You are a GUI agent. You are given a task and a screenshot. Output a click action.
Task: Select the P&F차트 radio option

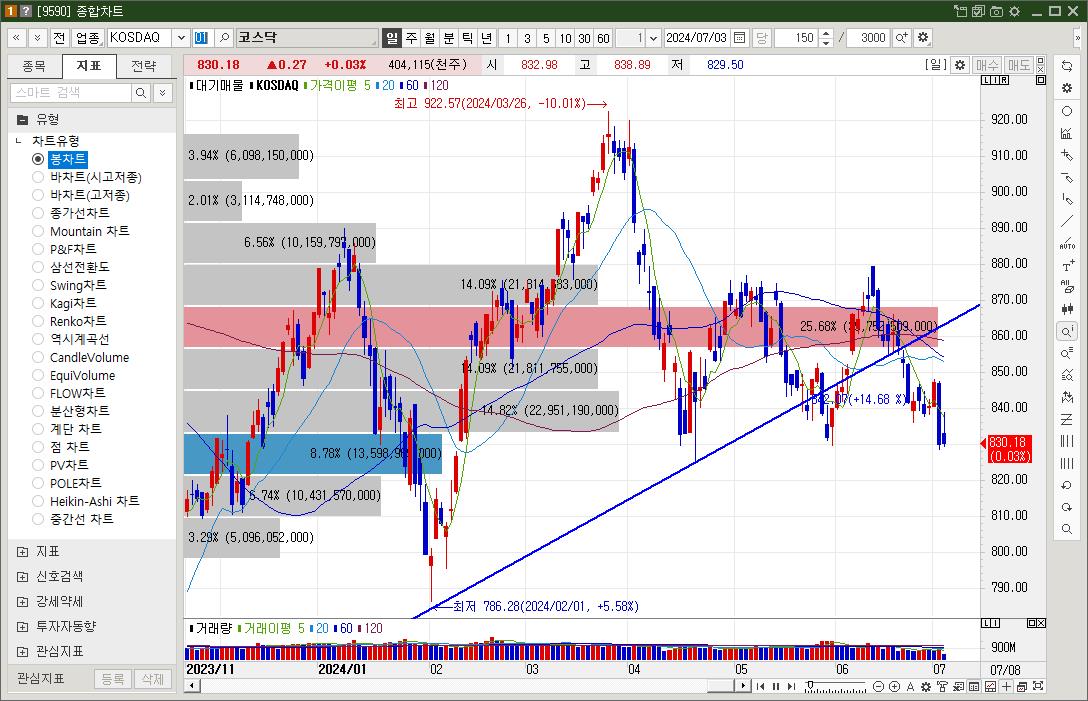pos(38,249)
